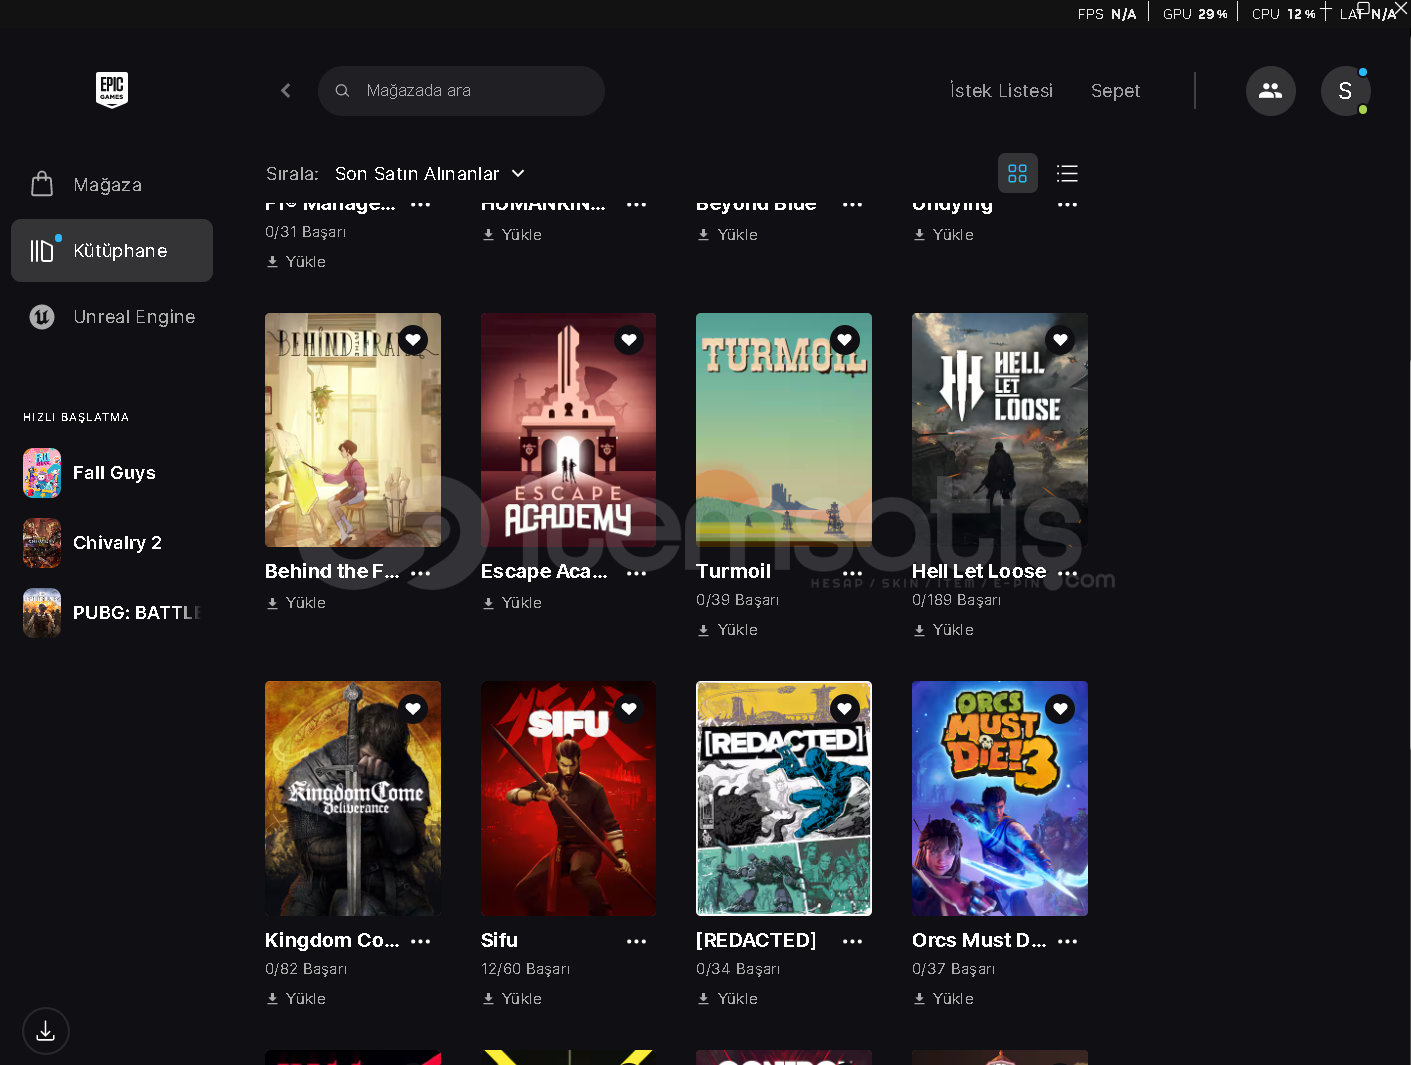The height and width of the screenshot is (1065, 1411).
Task: Click the Kütüphane library icon
Action: click(42, 250)
